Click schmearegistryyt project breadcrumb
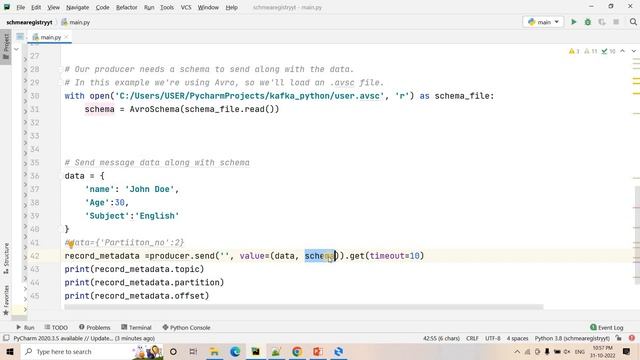Image resolution: width=640 pixels, height=360 pixels. tap(29, 22)
